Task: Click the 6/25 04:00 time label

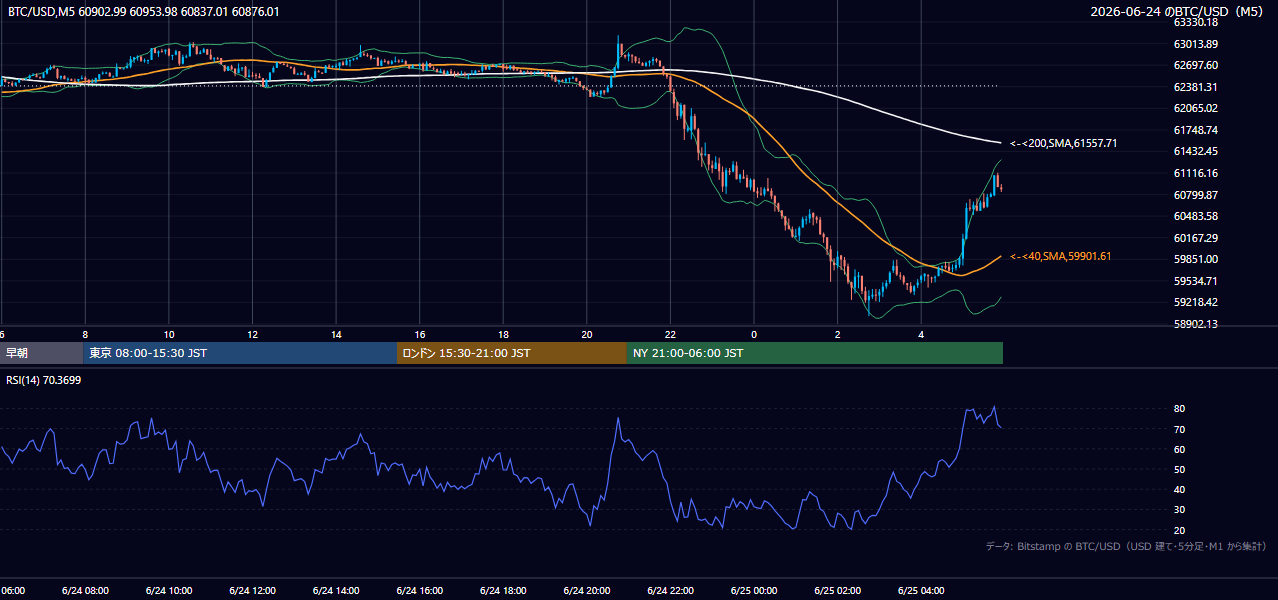Action: tap(921, 590)
